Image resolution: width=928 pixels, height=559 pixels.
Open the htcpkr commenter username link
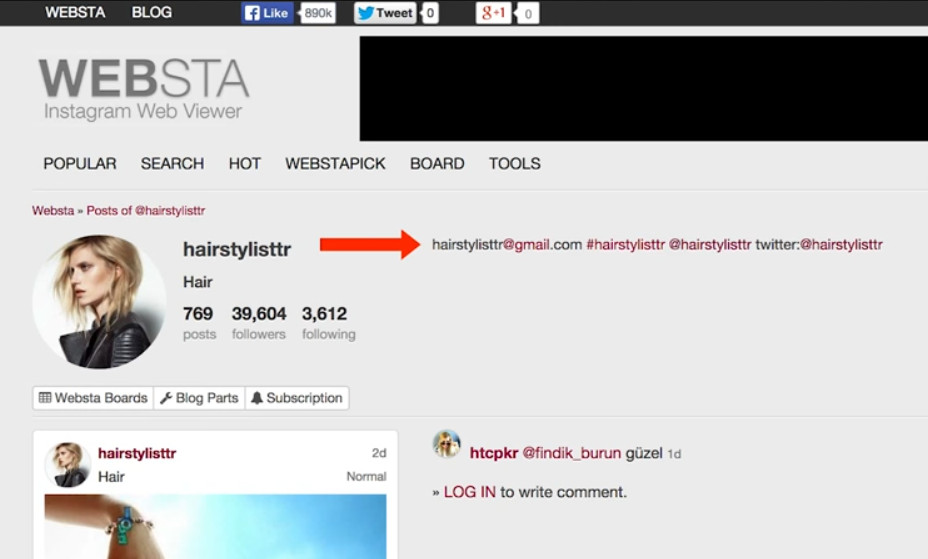click(494, 453)
